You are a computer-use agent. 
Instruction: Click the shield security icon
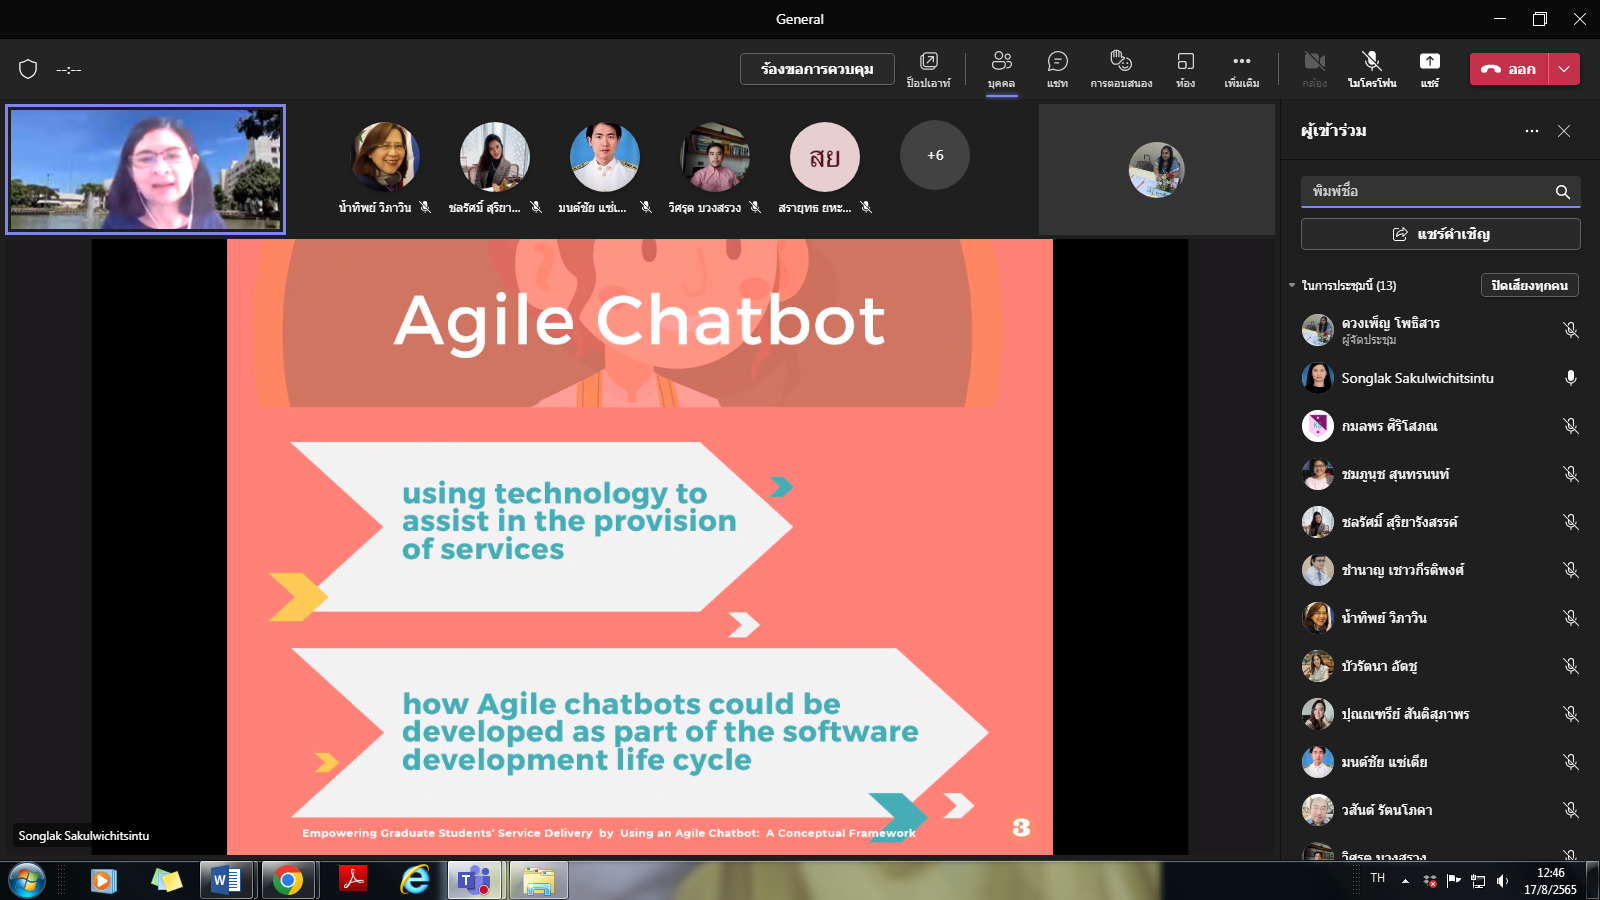coord(28,69)
